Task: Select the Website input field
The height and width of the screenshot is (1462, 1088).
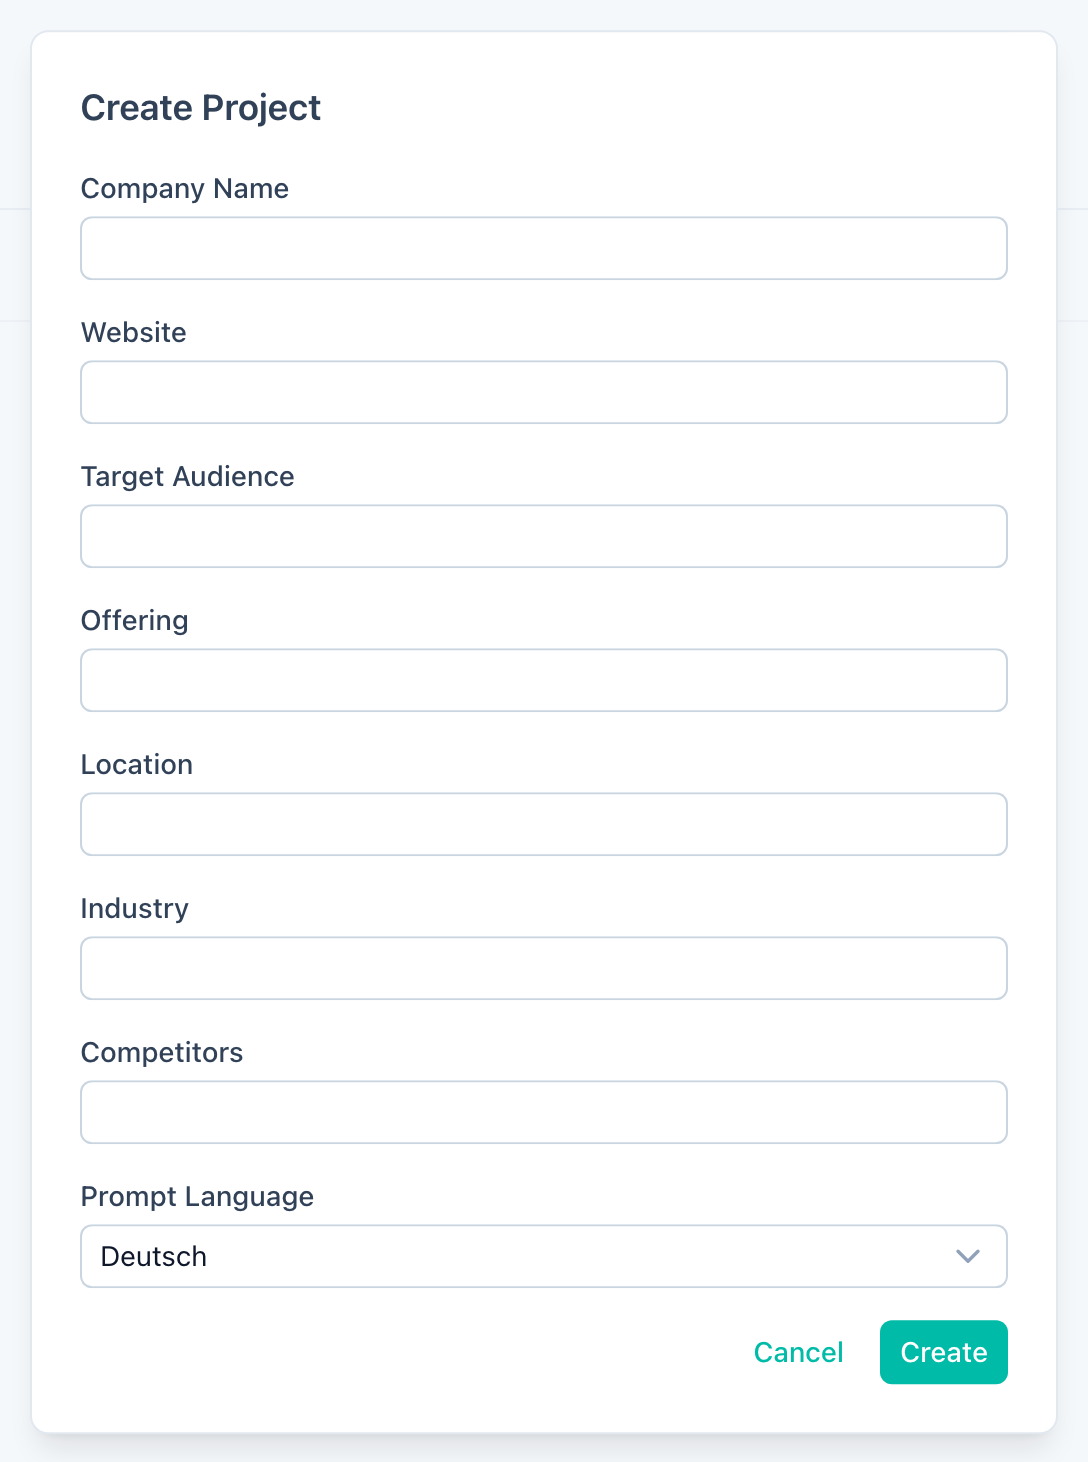Action: [x=544, y=392]
